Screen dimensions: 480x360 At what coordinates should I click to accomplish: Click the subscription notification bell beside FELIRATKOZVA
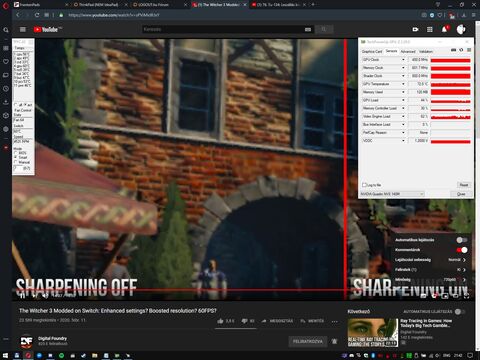click(x=334, y=341)
